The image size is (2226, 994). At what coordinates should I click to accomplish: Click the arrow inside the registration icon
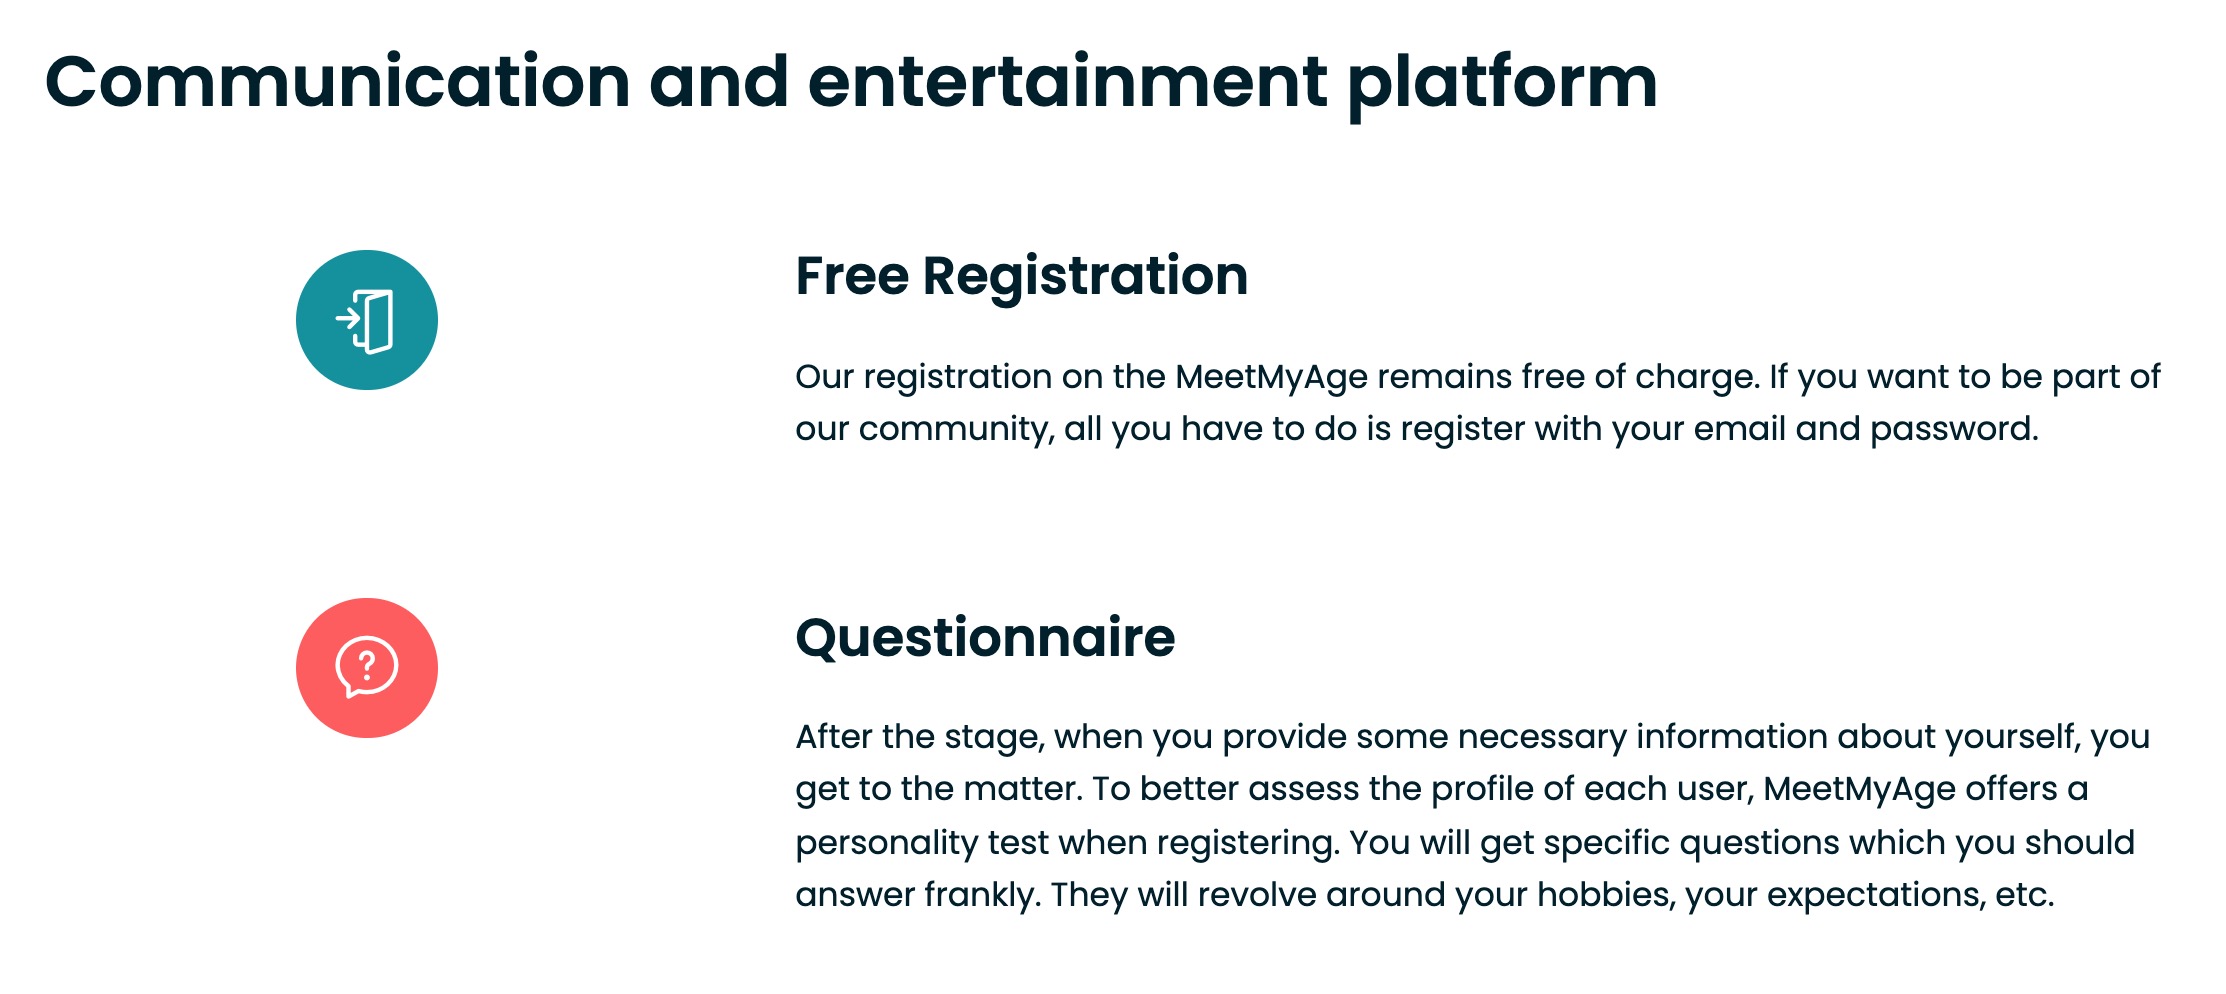pyautogui.click(x=348, y=318)
